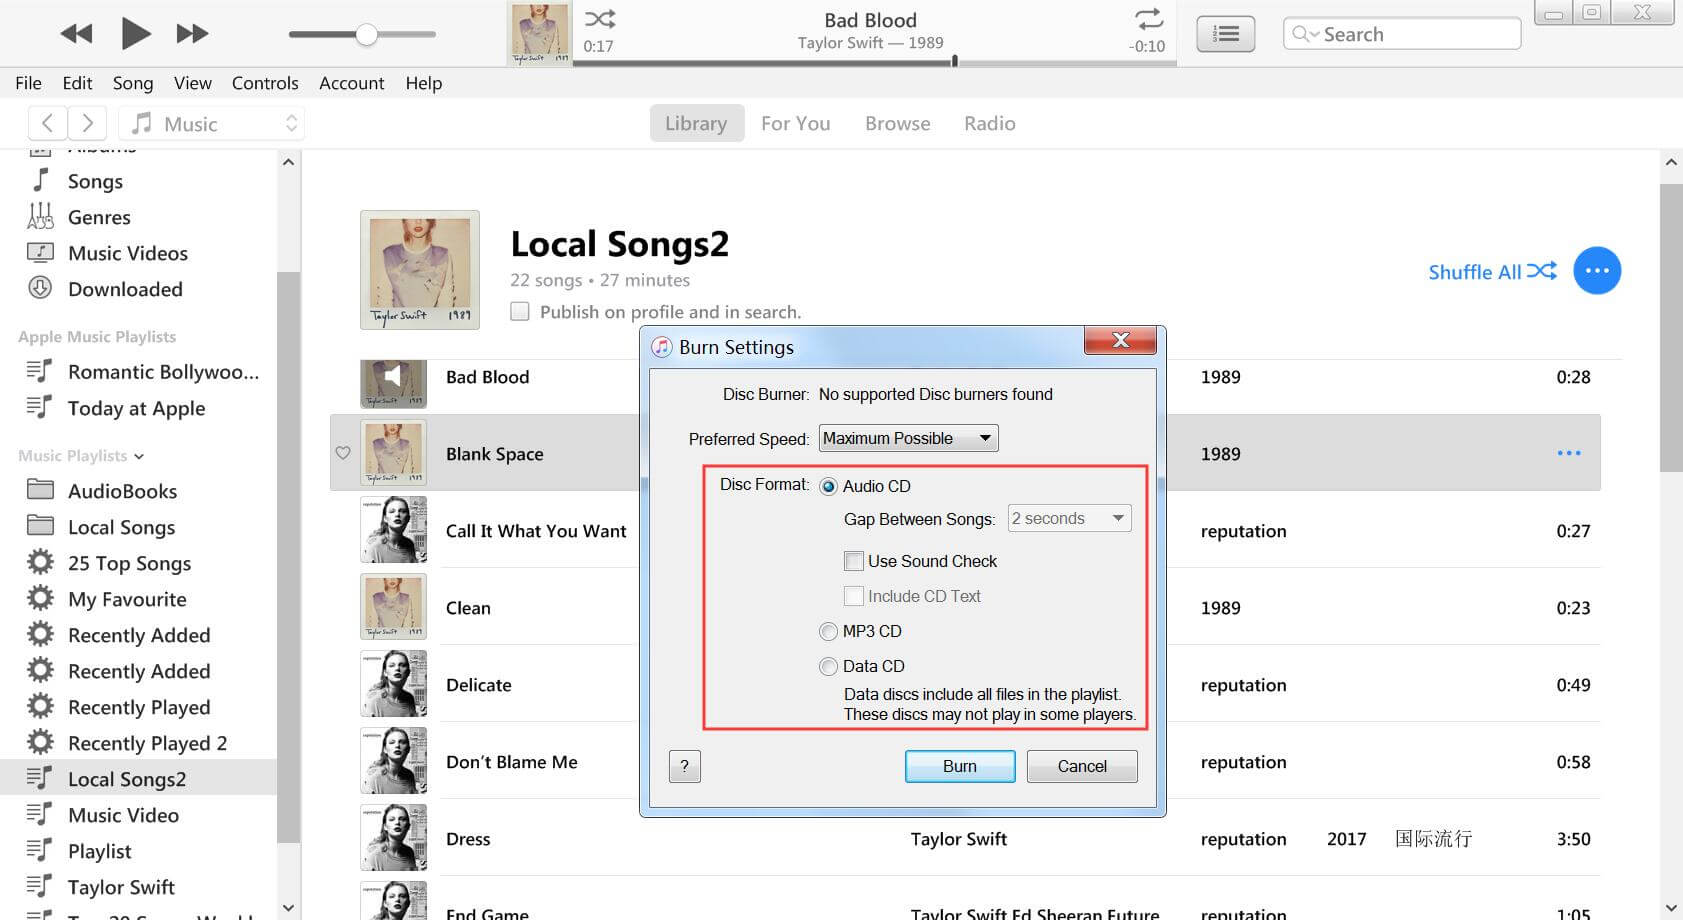This screenshot has height=920, width=1683.
Task: Select the Data CD disc format
Action: click(828, 666)
